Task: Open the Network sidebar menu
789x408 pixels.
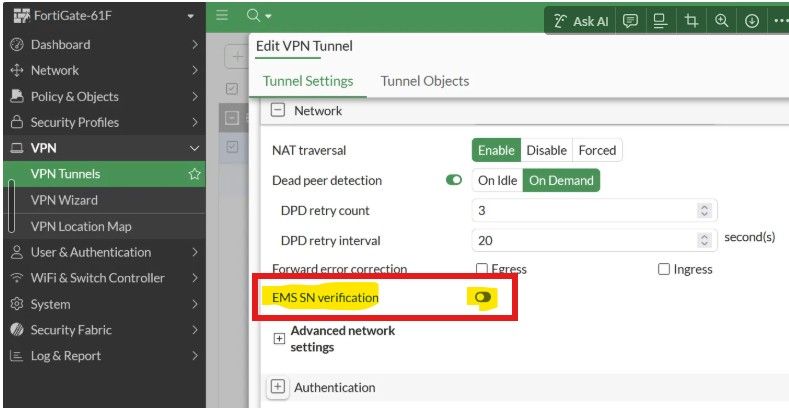Action: (105, 70)
